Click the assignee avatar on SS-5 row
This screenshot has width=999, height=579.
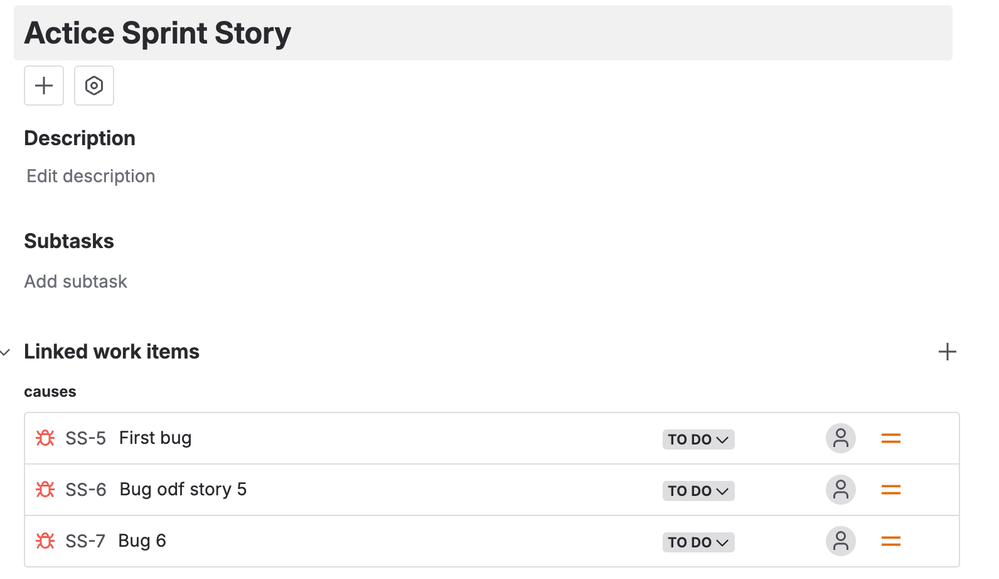[x=840, y=438]
